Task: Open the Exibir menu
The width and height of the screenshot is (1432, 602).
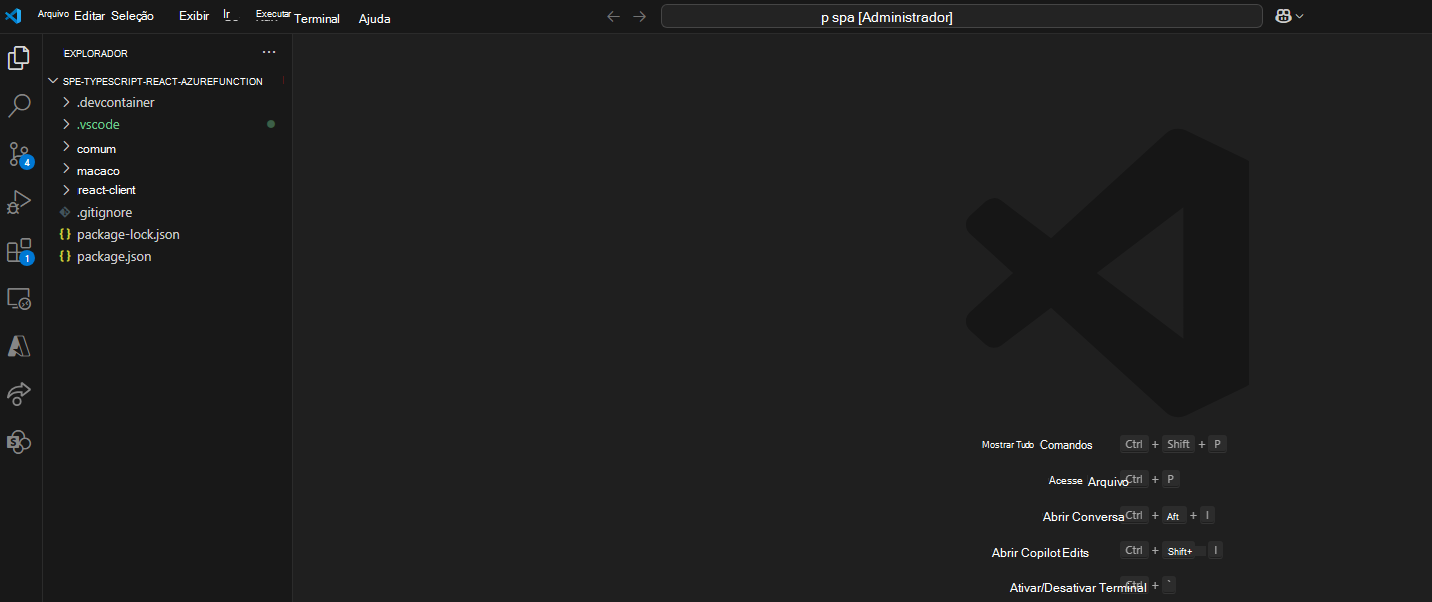Action: pos(194,16)
